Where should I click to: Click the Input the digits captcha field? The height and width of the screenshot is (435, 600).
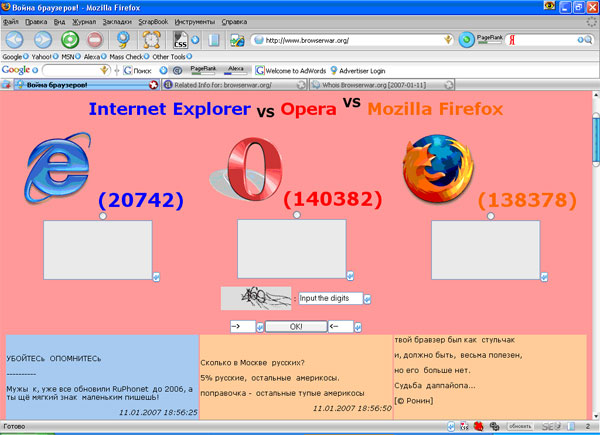330,298
